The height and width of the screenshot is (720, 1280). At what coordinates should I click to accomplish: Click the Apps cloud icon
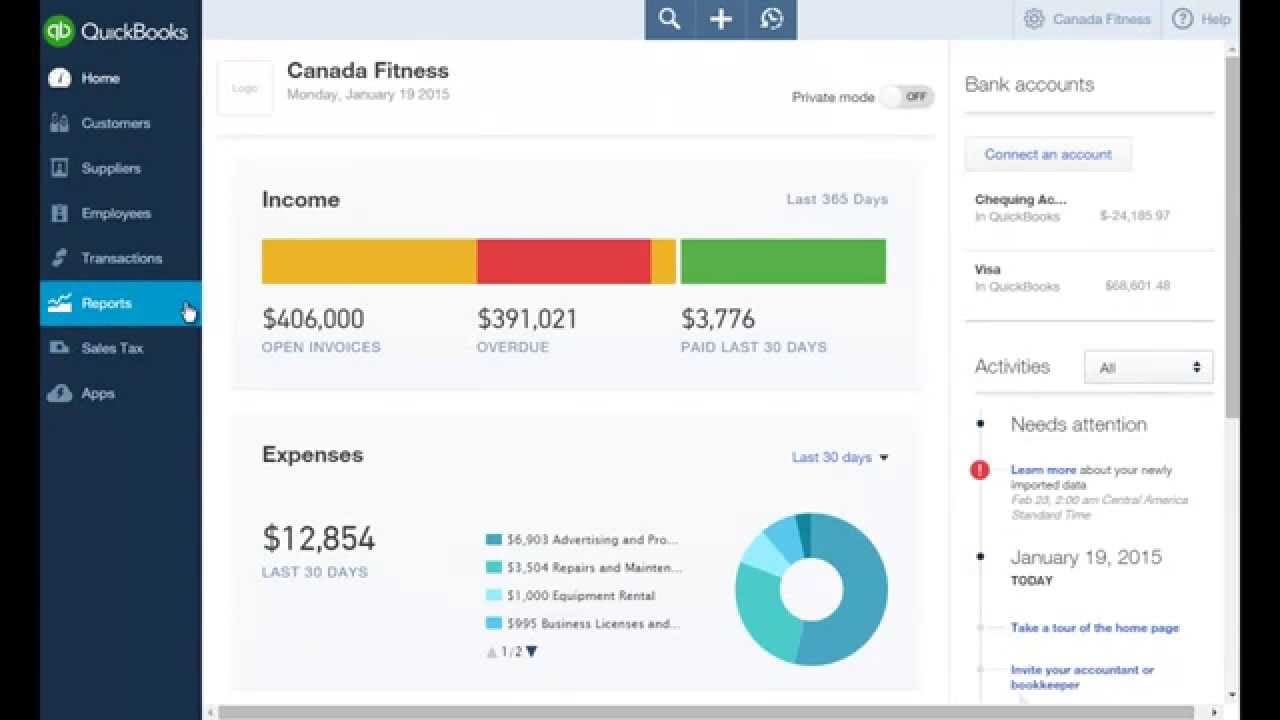coord(60,393)
